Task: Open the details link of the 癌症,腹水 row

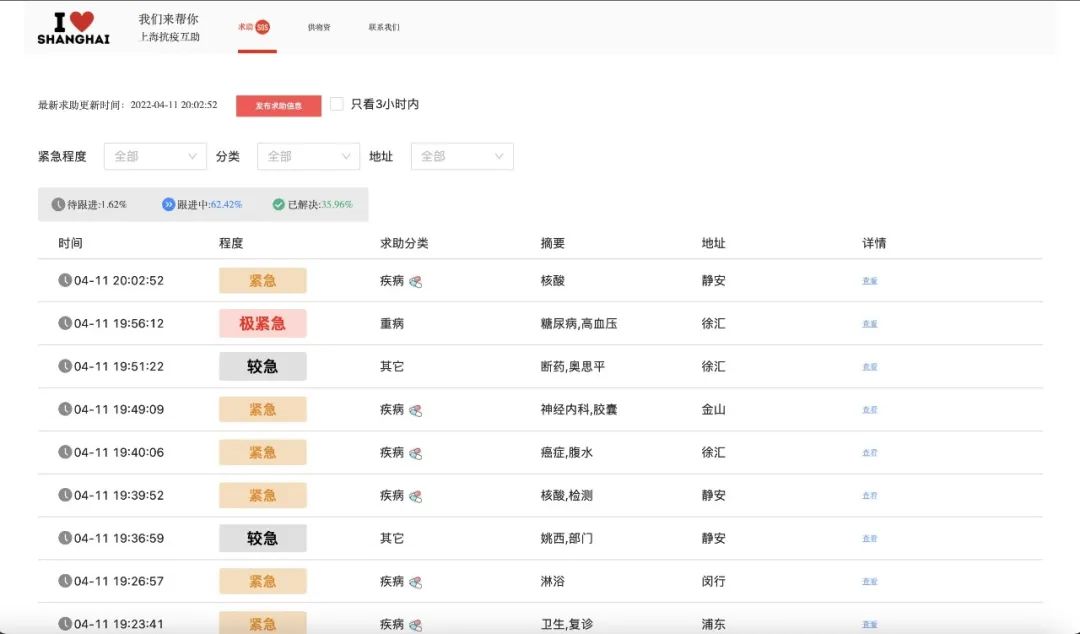Action: [870, 452]
